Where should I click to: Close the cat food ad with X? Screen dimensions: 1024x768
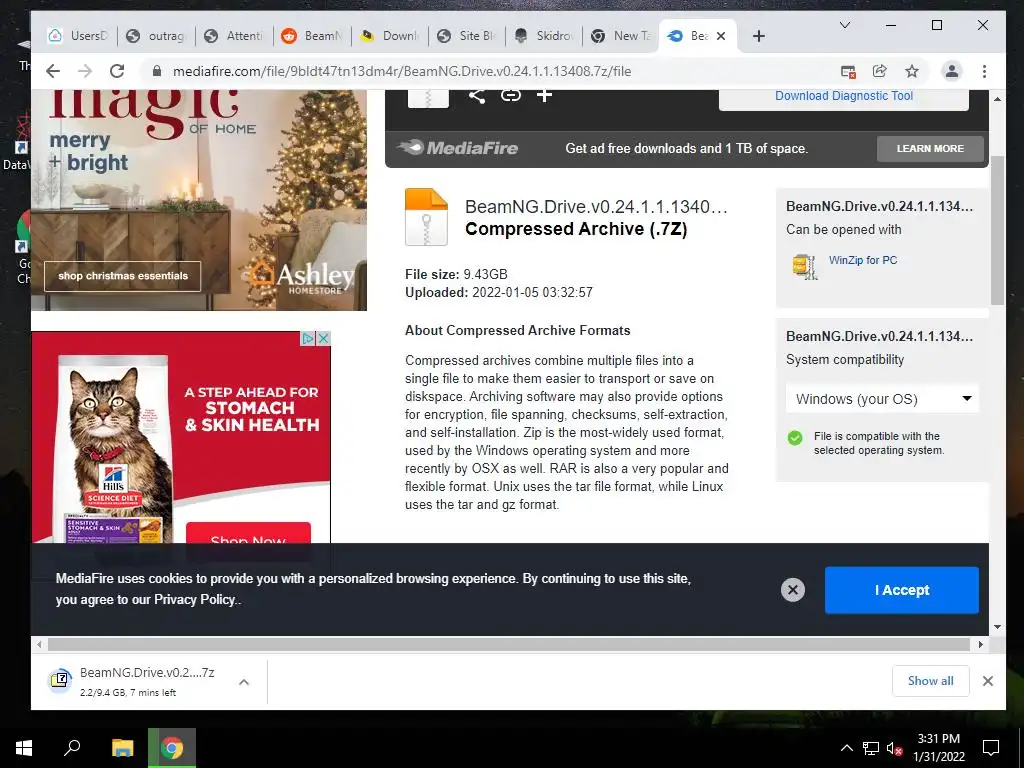pyautogui.click(x=323, y=338)
